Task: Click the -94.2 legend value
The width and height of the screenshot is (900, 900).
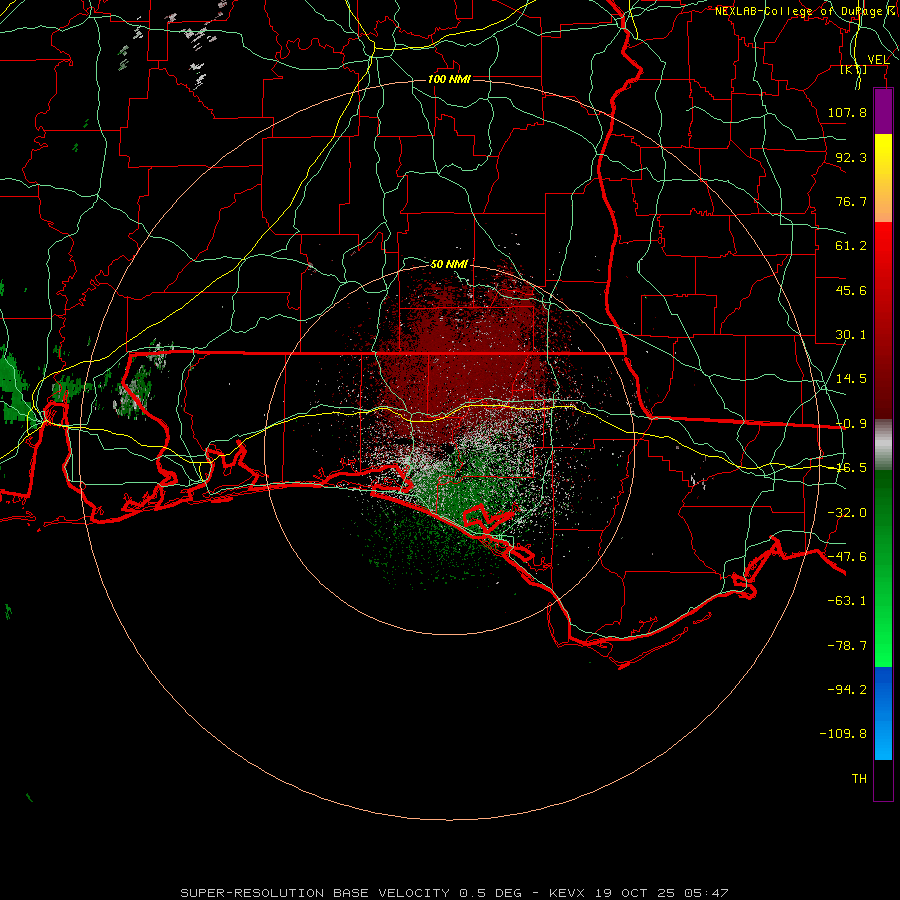Action: [847, 690]
